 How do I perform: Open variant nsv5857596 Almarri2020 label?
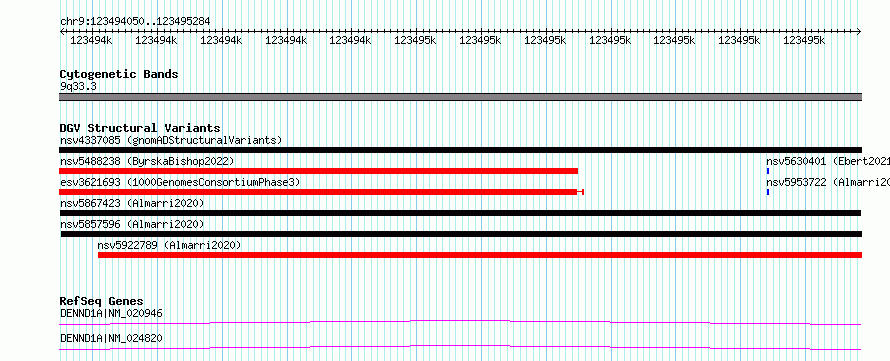132,224
